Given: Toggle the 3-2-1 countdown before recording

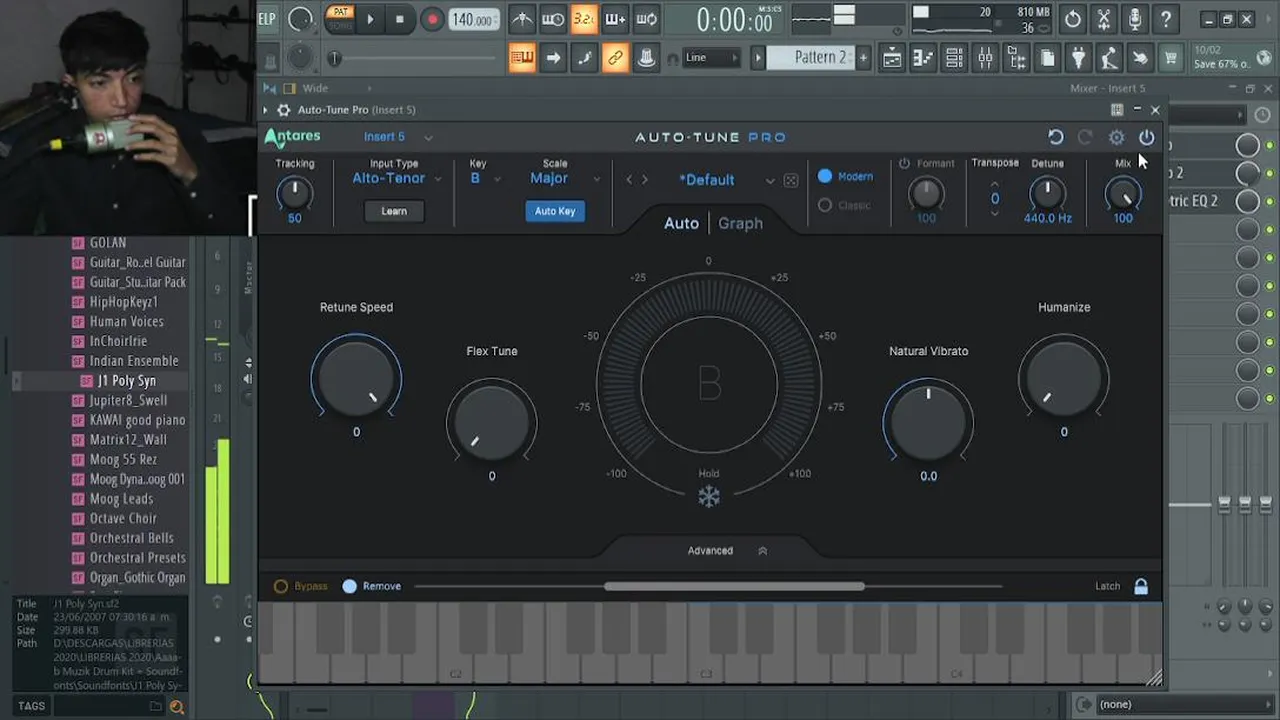Looking at the screenshot, I should (584, 19).
